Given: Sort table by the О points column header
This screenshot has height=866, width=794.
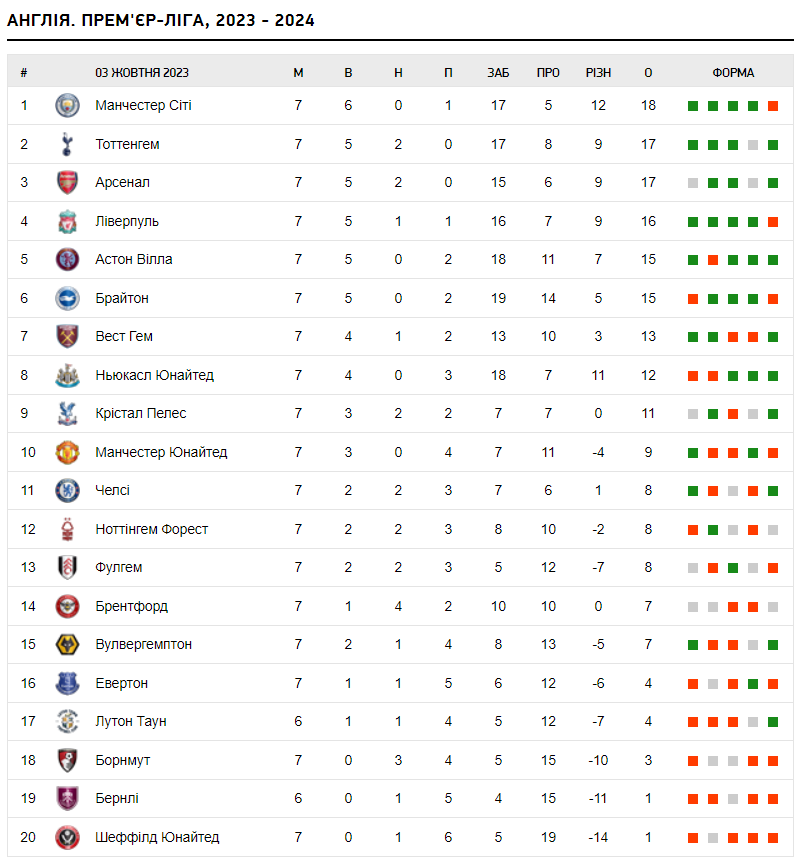Looking at the screenshot, I should click(x=648, y=73).
